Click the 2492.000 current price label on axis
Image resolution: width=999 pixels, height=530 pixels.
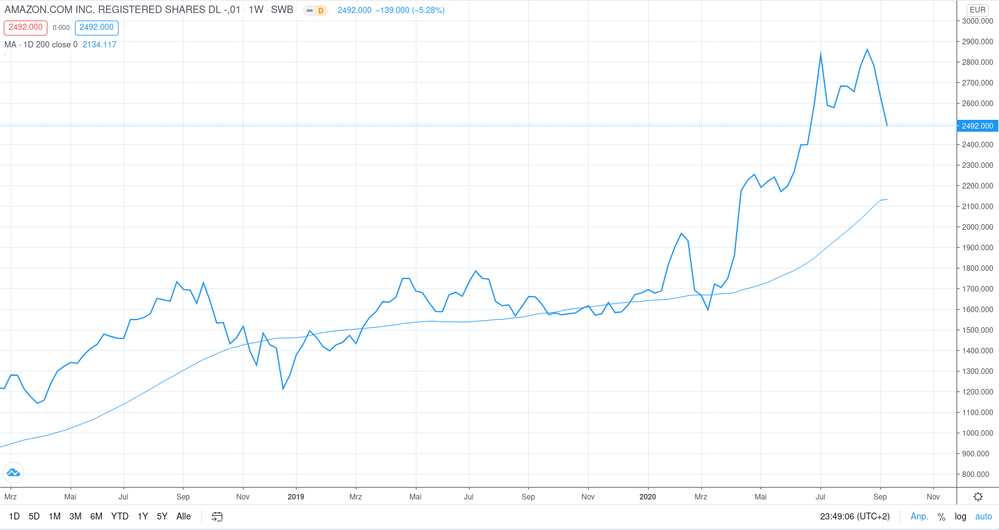tap(976, 126)
